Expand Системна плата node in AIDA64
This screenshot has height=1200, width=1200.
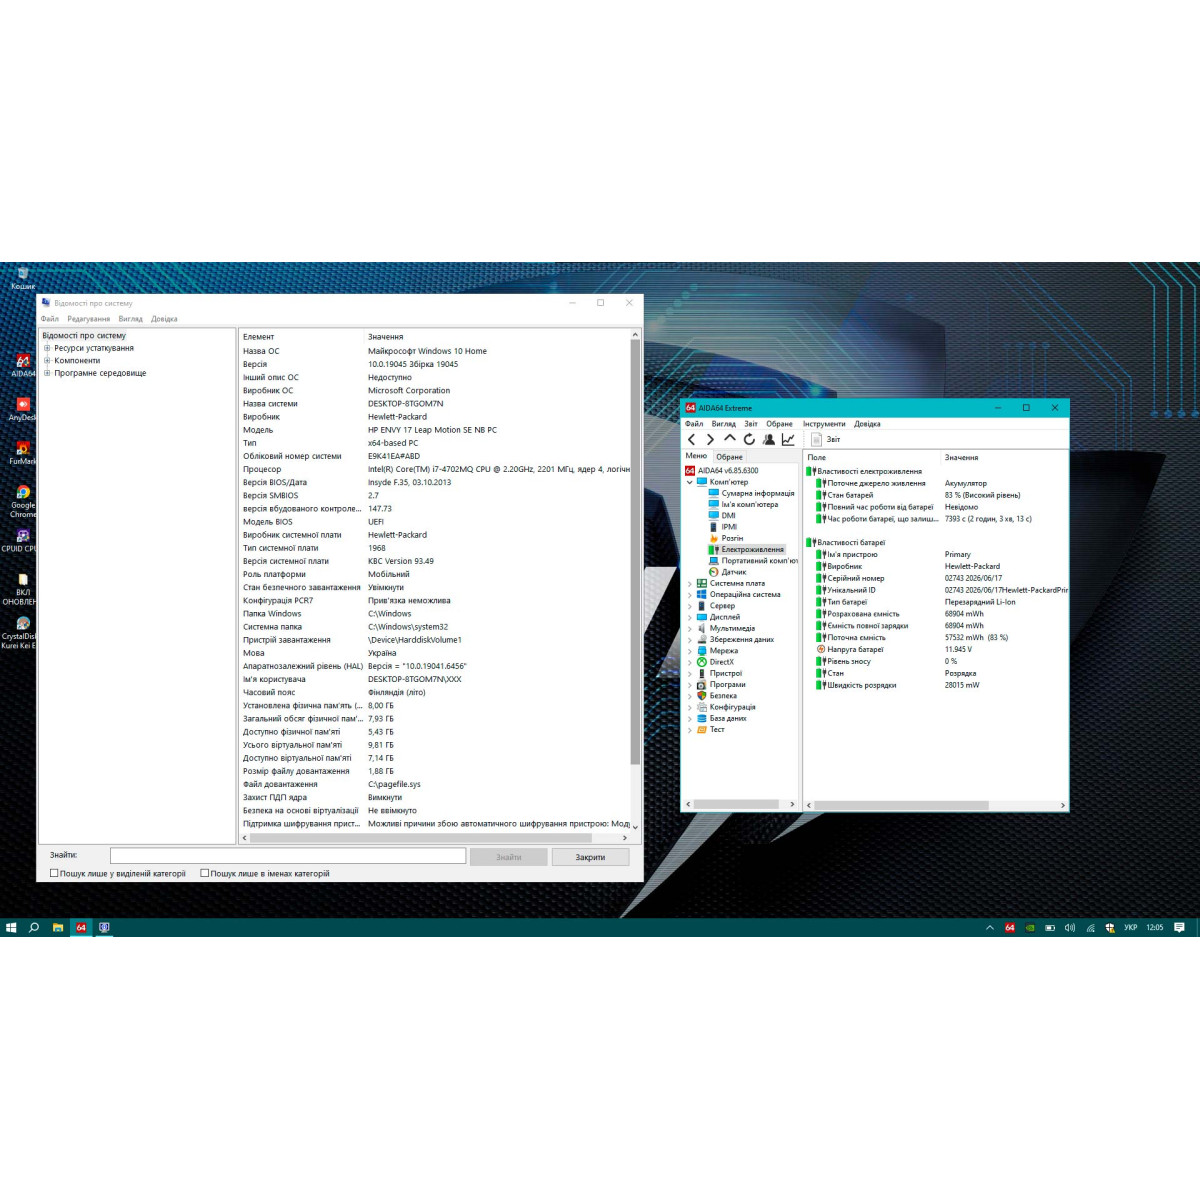point(689,583)
